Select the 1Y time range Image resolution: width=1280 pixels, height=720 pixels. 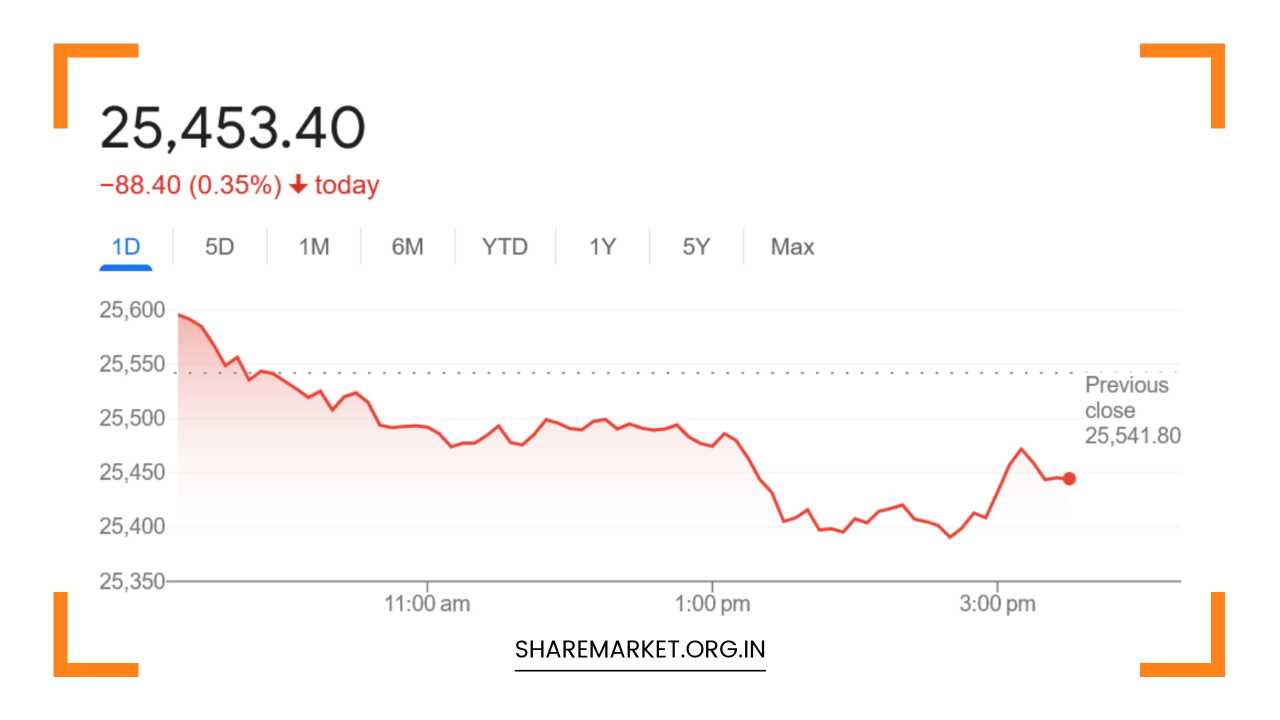[x=601, y=246]
